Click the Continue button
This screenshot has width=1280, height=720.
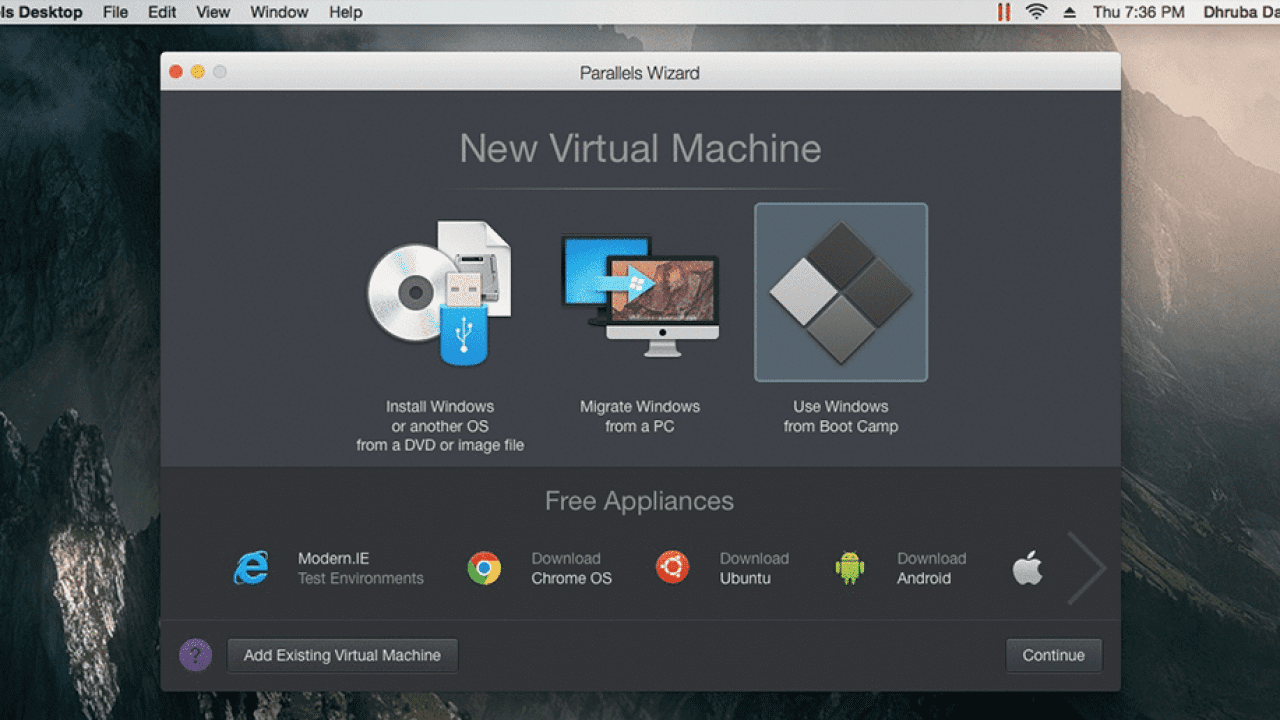pos(1053,655)
